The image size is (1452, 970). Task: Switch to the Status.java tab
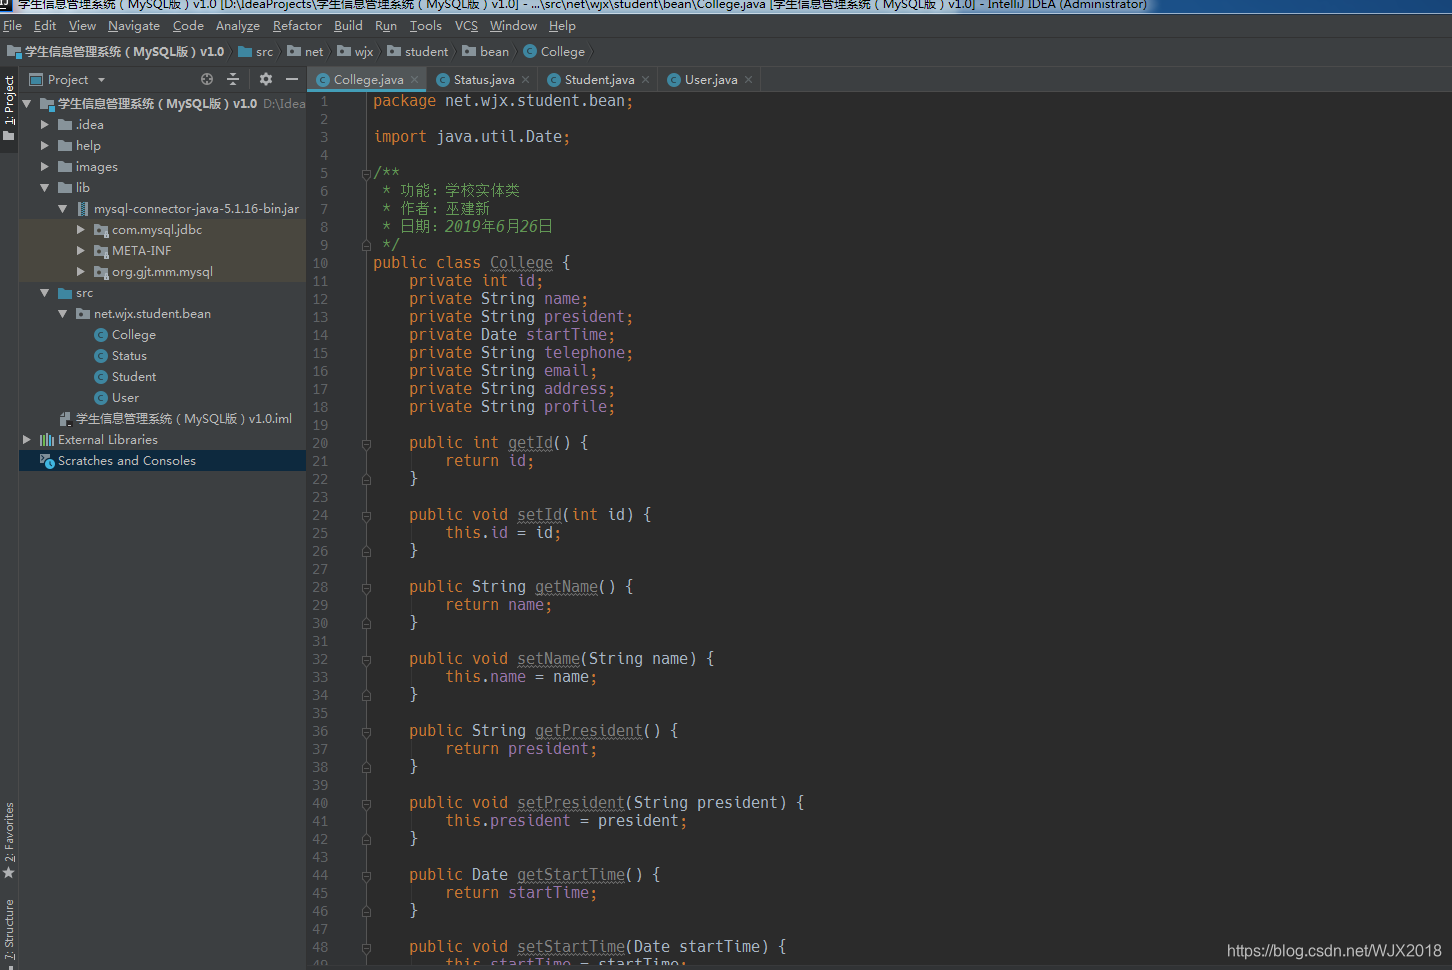click(x=483, y=80)
